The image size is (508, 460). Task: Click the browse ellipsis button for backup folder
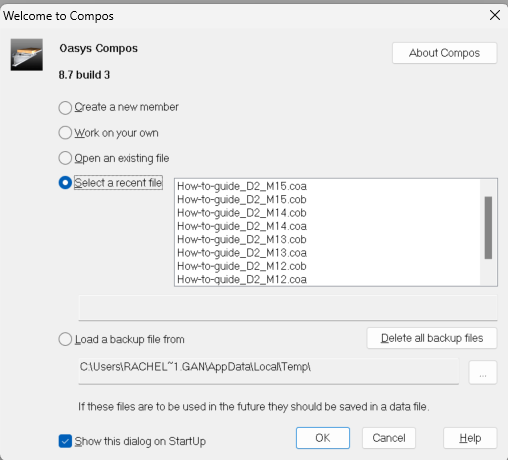(483, 372)
